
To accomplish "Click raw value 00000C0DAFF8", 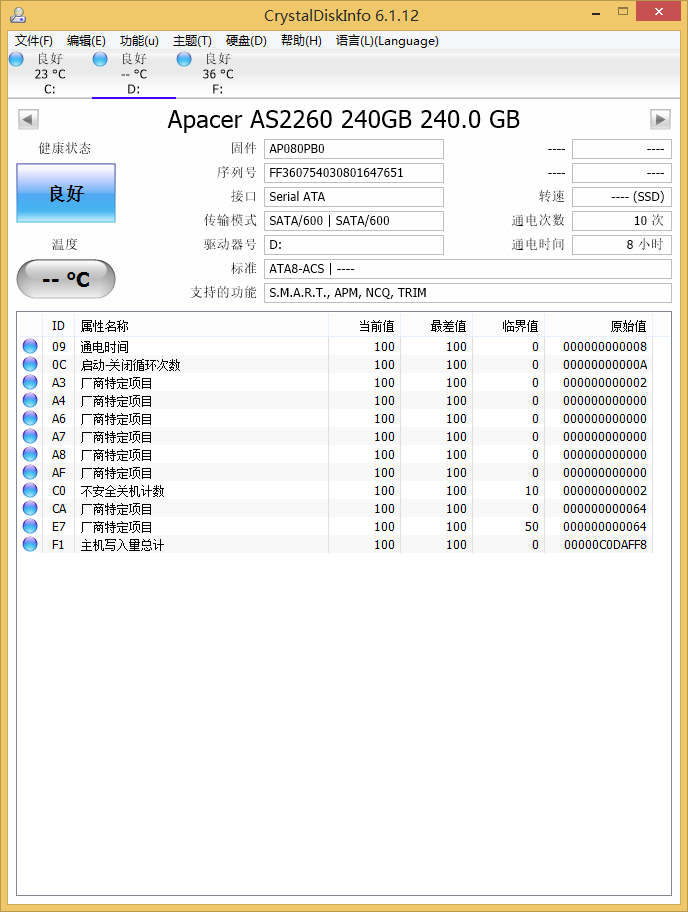I will click(605, 545).
